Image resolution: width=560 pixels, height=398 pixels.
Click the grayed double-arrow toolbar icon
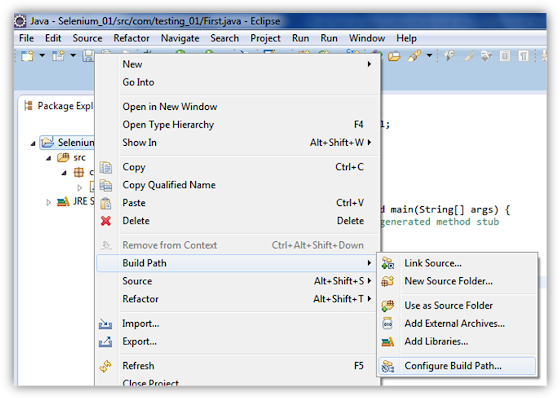(486, 56)
